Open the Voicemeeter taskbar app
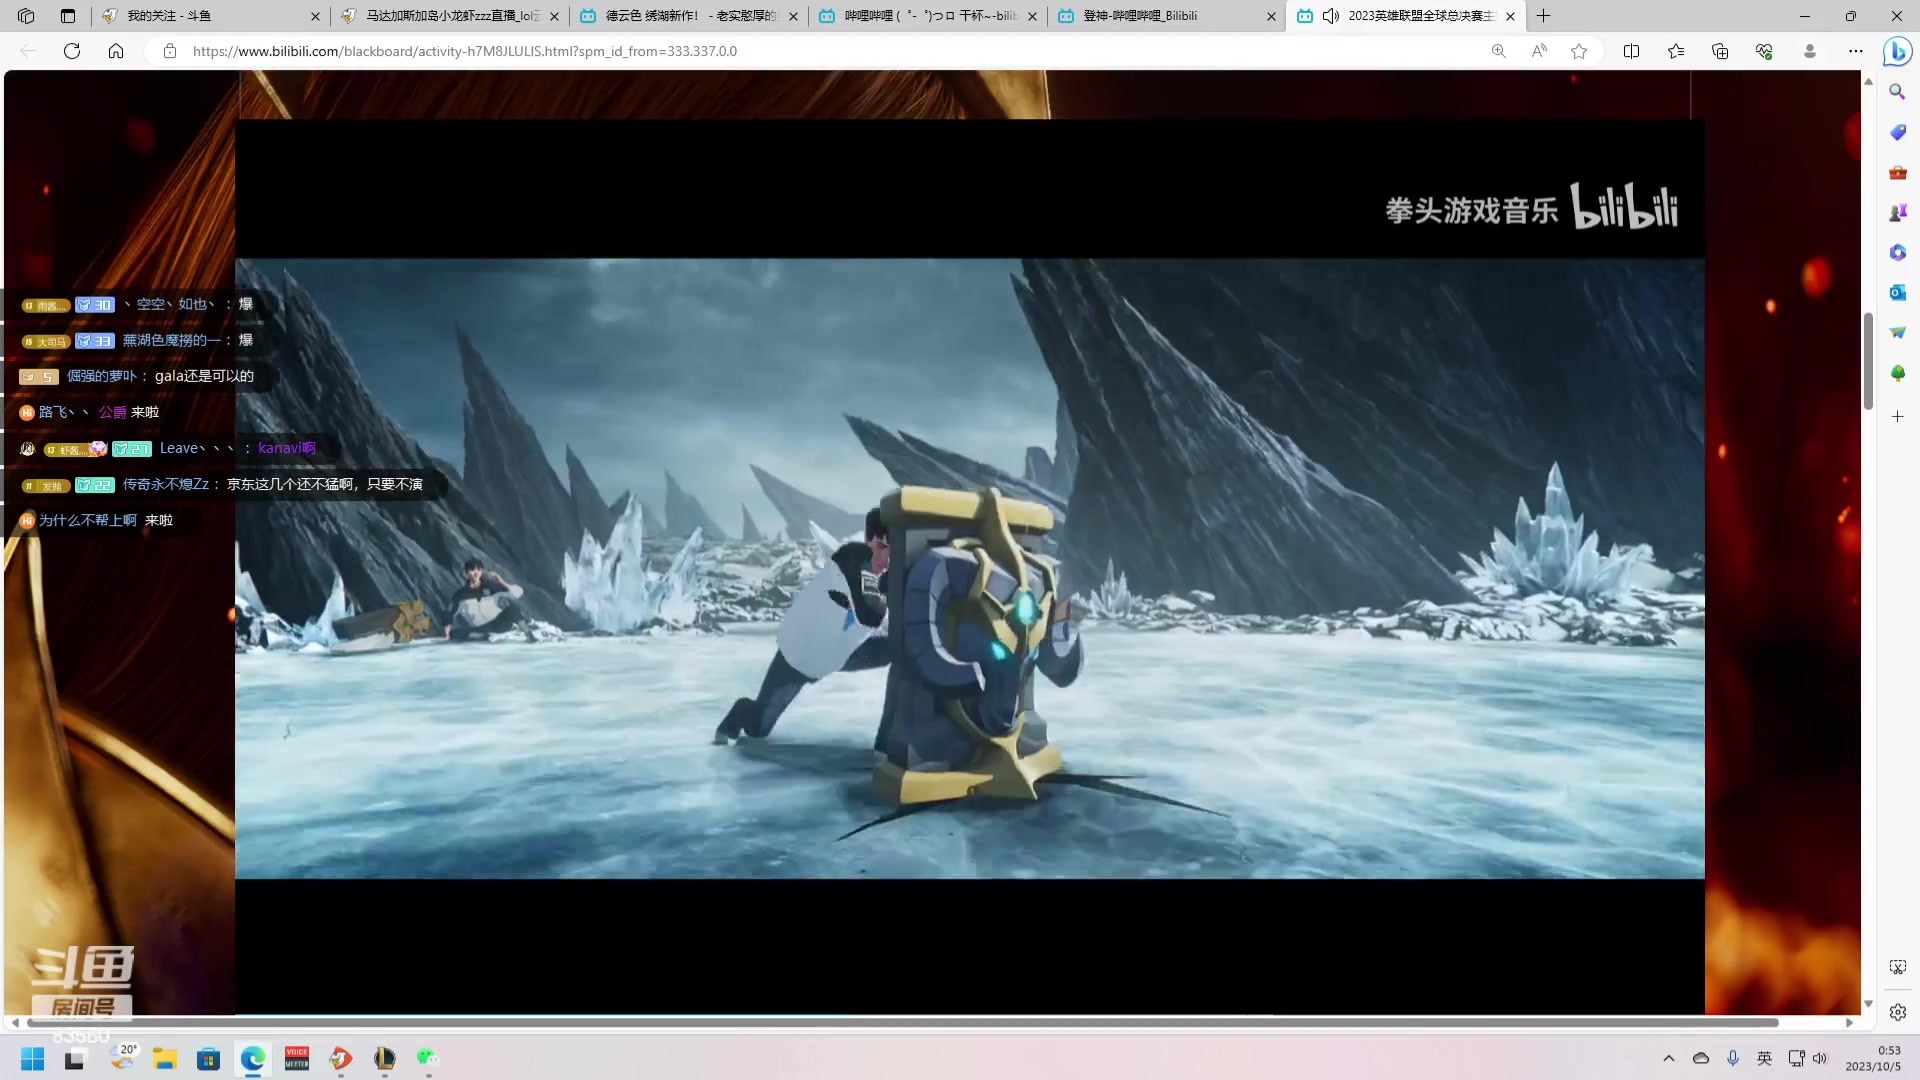1920x1080 pixels. tap(297, 1059)
